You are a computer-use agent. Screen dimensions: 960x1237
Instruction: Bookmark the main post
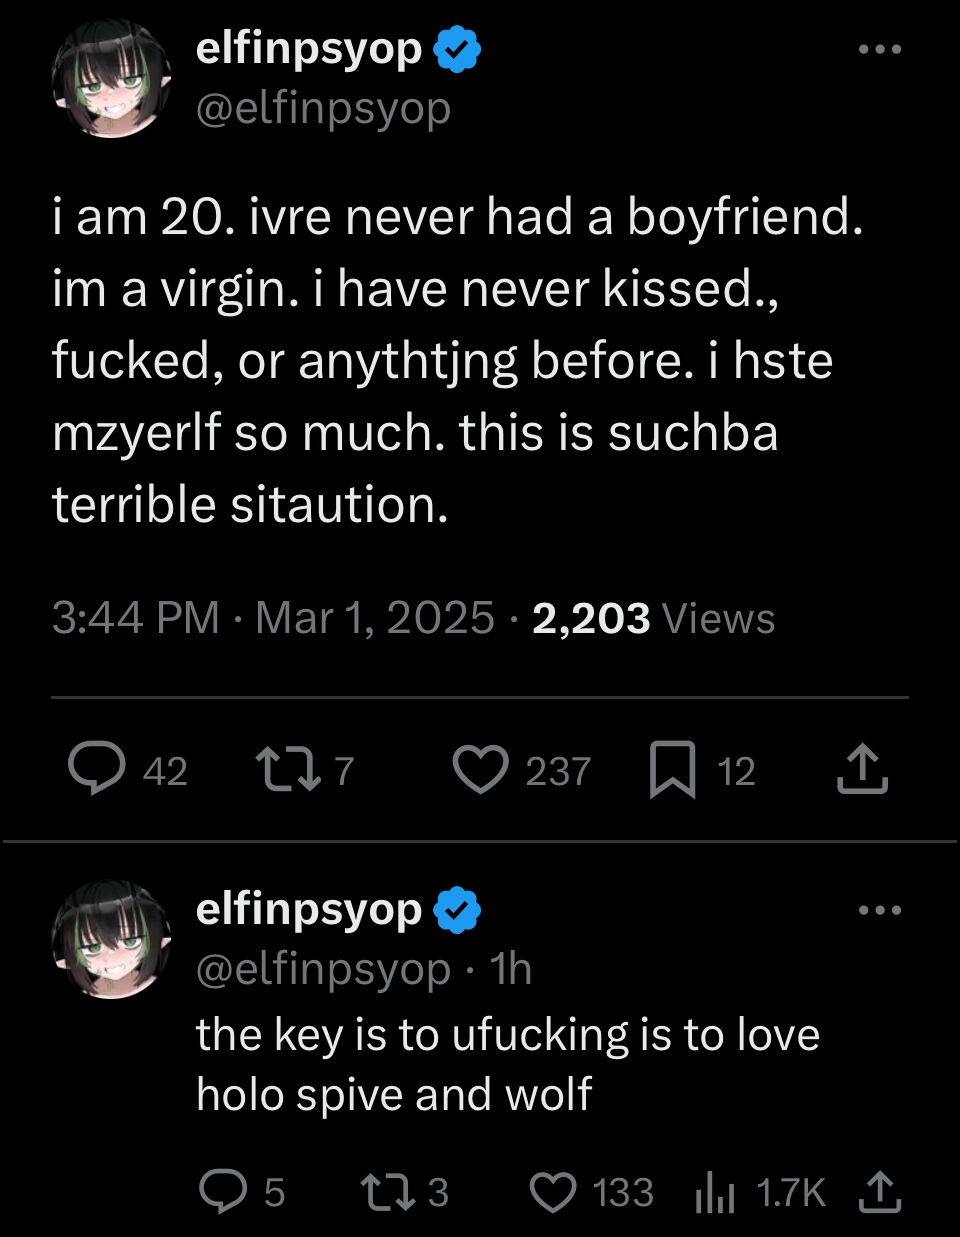click(672, 769)
